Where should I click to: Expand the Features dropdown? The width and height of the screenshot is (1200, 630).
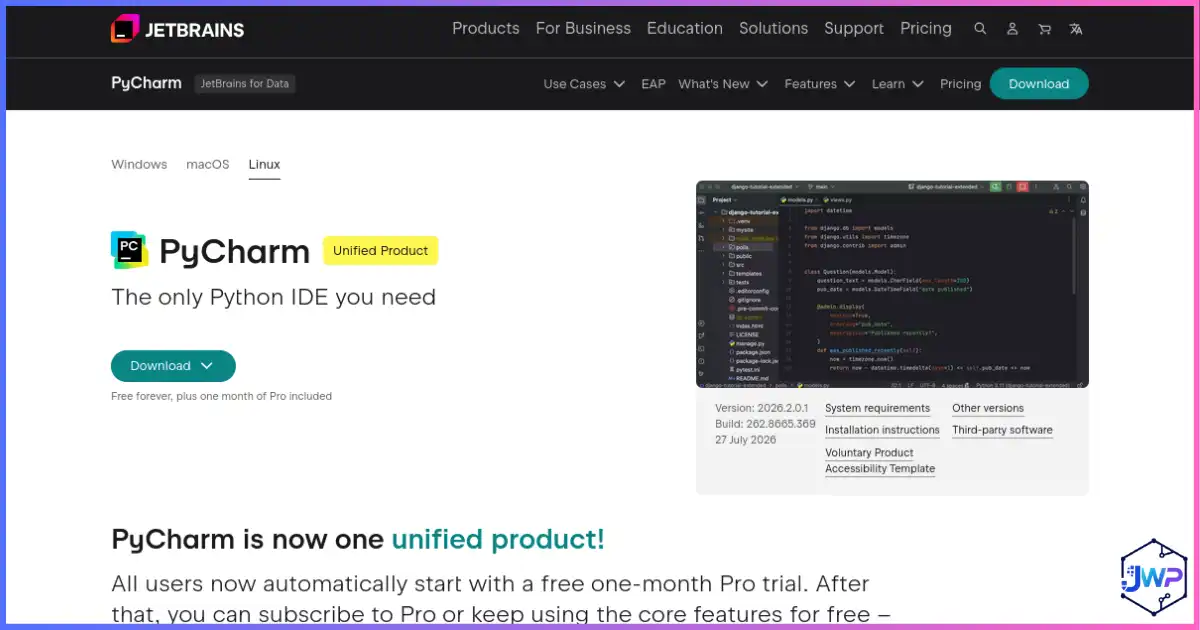coord(820,84)
